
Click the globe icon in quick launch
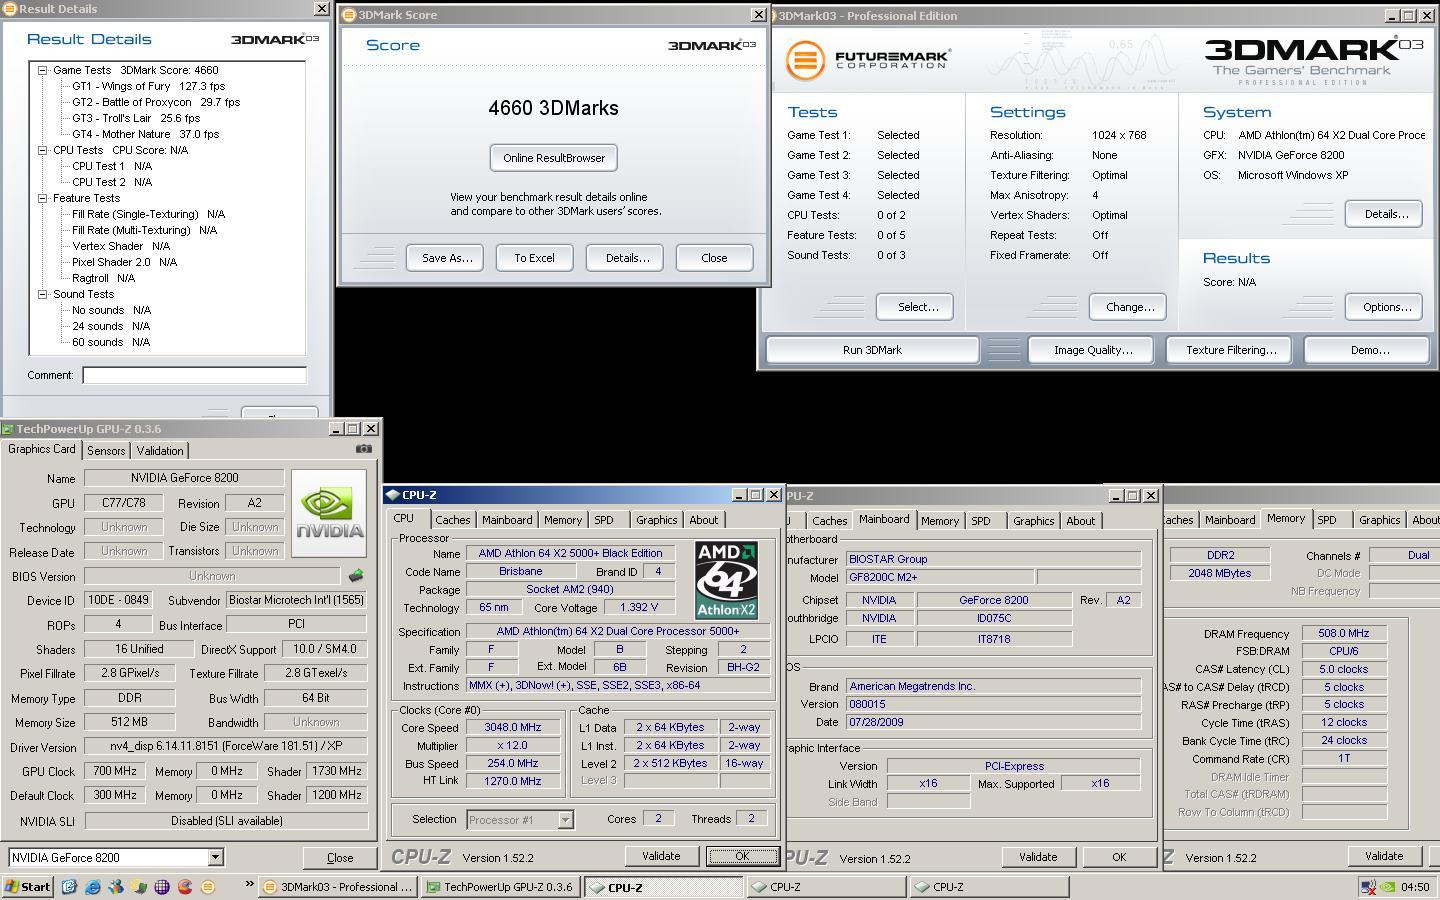(x=162, y=886)
